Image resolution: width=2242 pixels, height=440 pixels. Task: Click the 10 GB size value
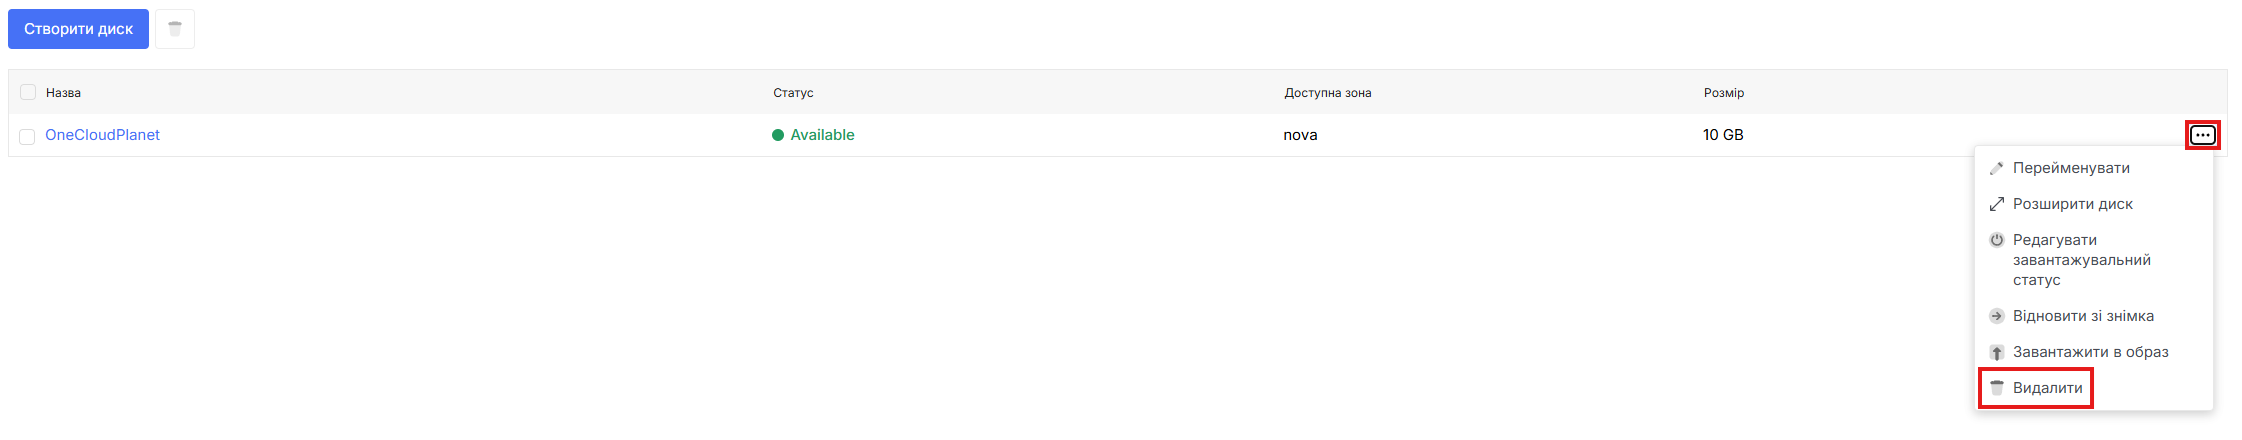coord(1723,135)
